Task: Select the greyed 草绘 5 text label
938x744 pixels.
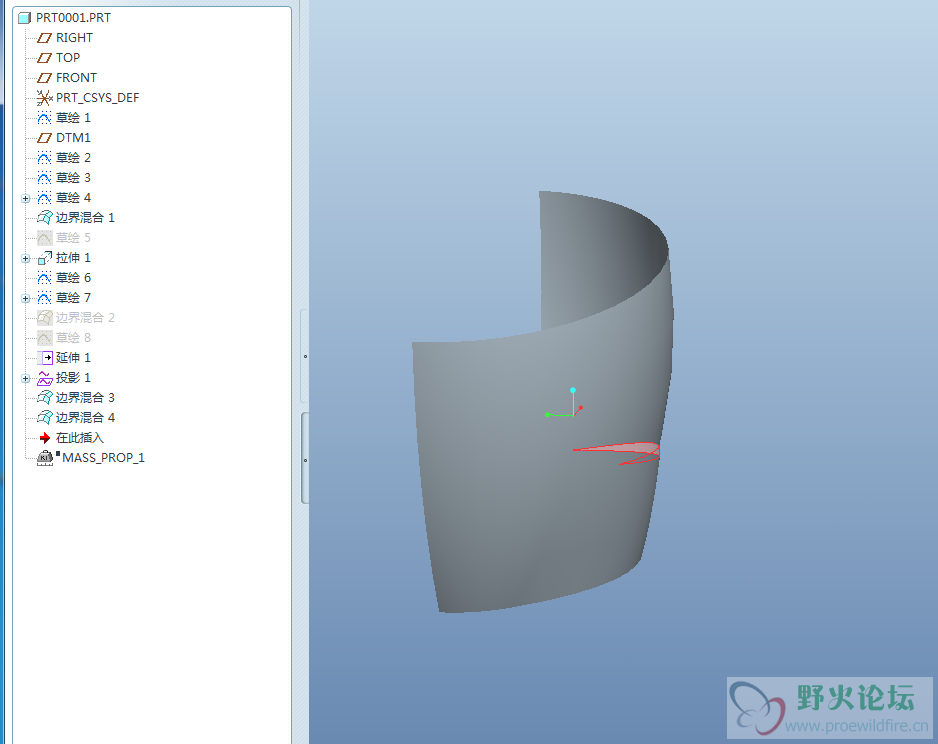Action: (73, 238)
